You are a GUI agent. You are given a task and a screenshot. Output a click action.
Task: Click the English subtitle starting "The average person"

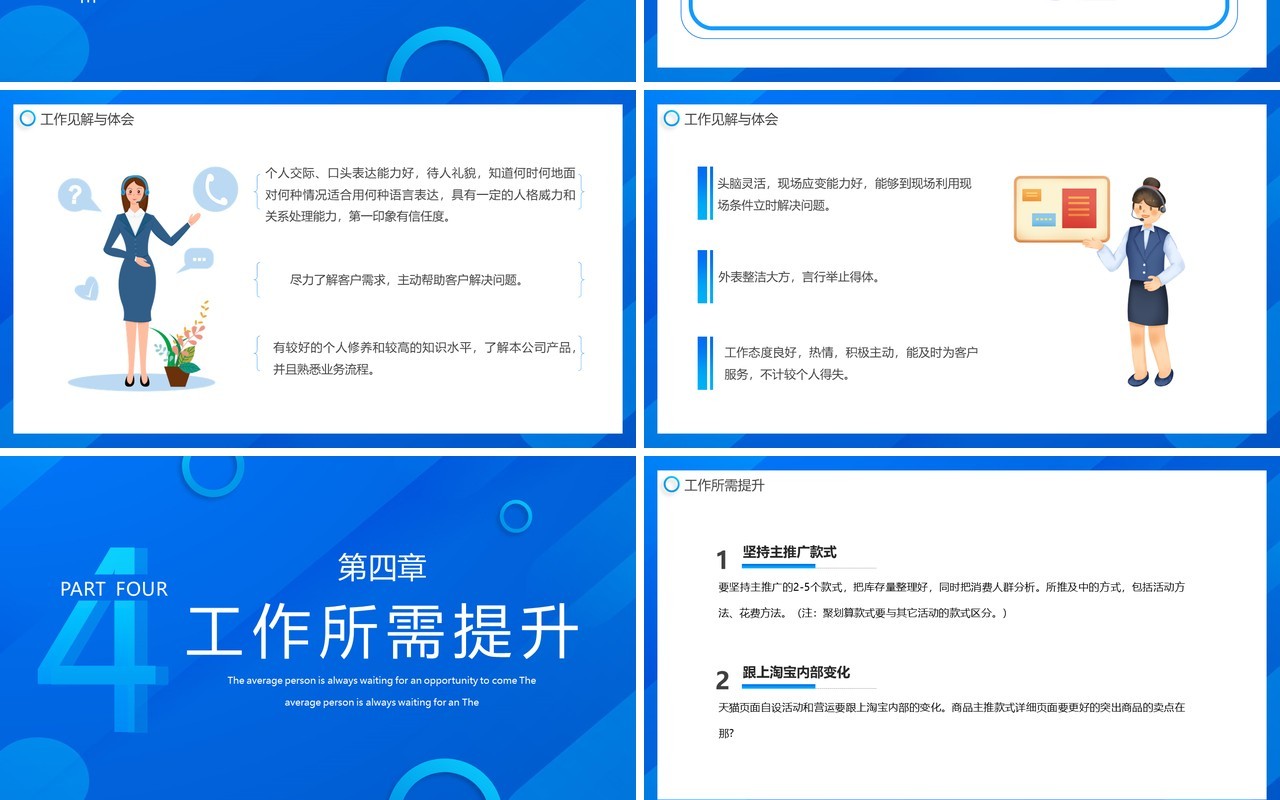click(x=382, y=691)
